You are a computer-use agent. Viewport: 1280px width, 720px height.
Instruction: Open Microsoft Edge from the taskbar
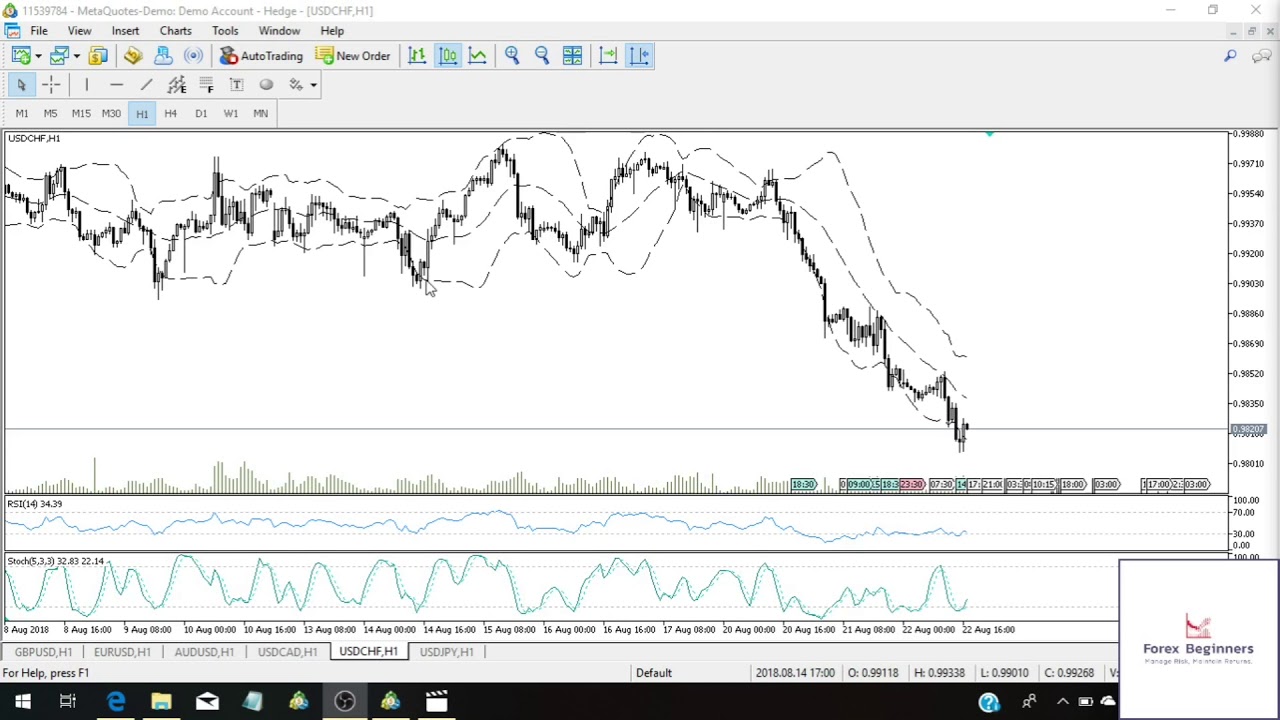116,702
